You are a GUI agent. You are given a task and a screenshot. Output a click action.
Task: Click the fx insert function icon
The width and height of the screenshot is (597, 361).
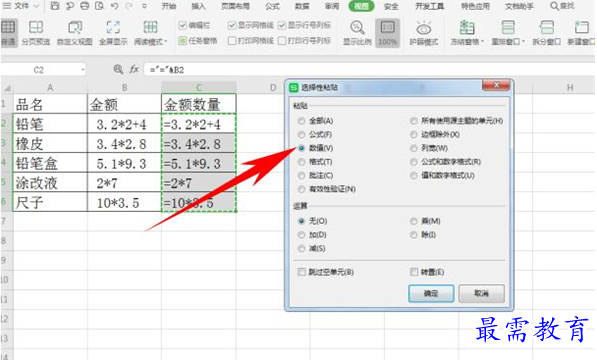pos(134,69)
